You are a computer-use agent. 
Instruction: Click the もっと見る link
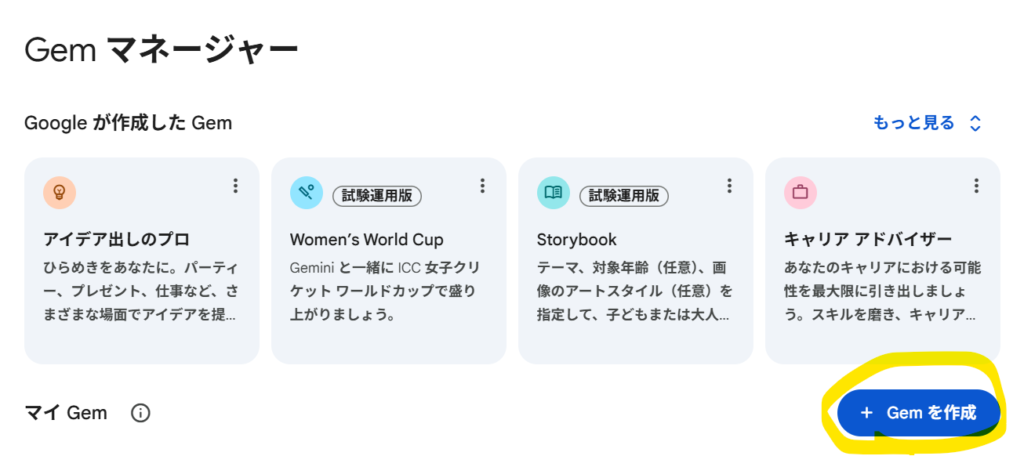pyautogui.click(x=913, y=124)
